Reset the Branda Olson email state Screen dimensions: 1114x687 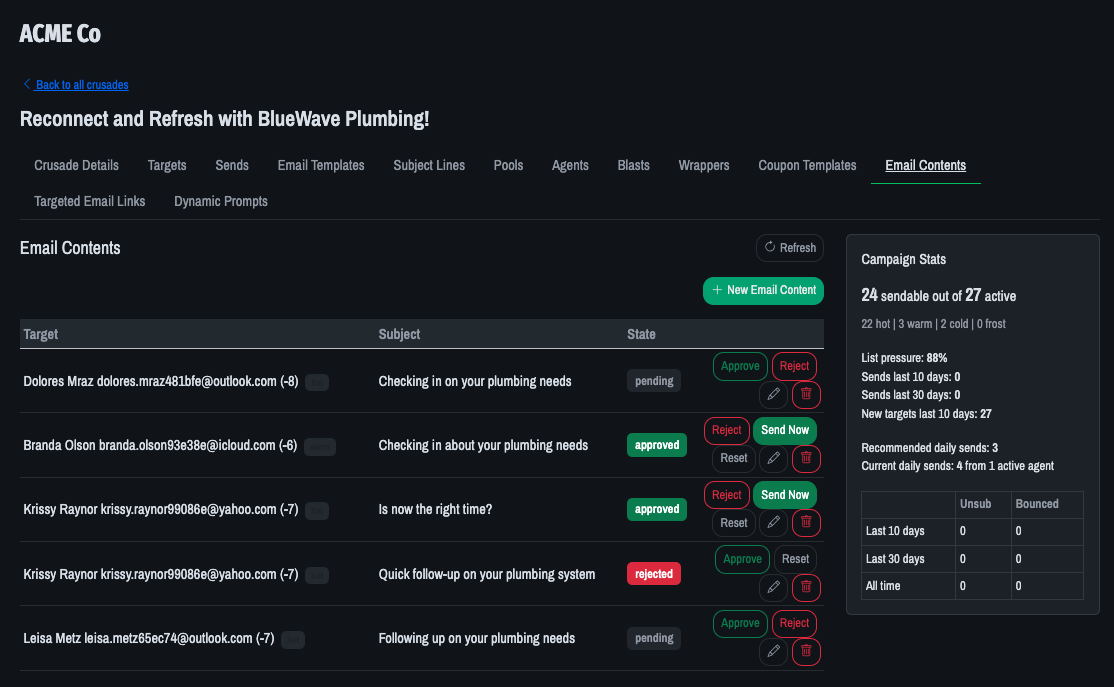tap(733, 458)
